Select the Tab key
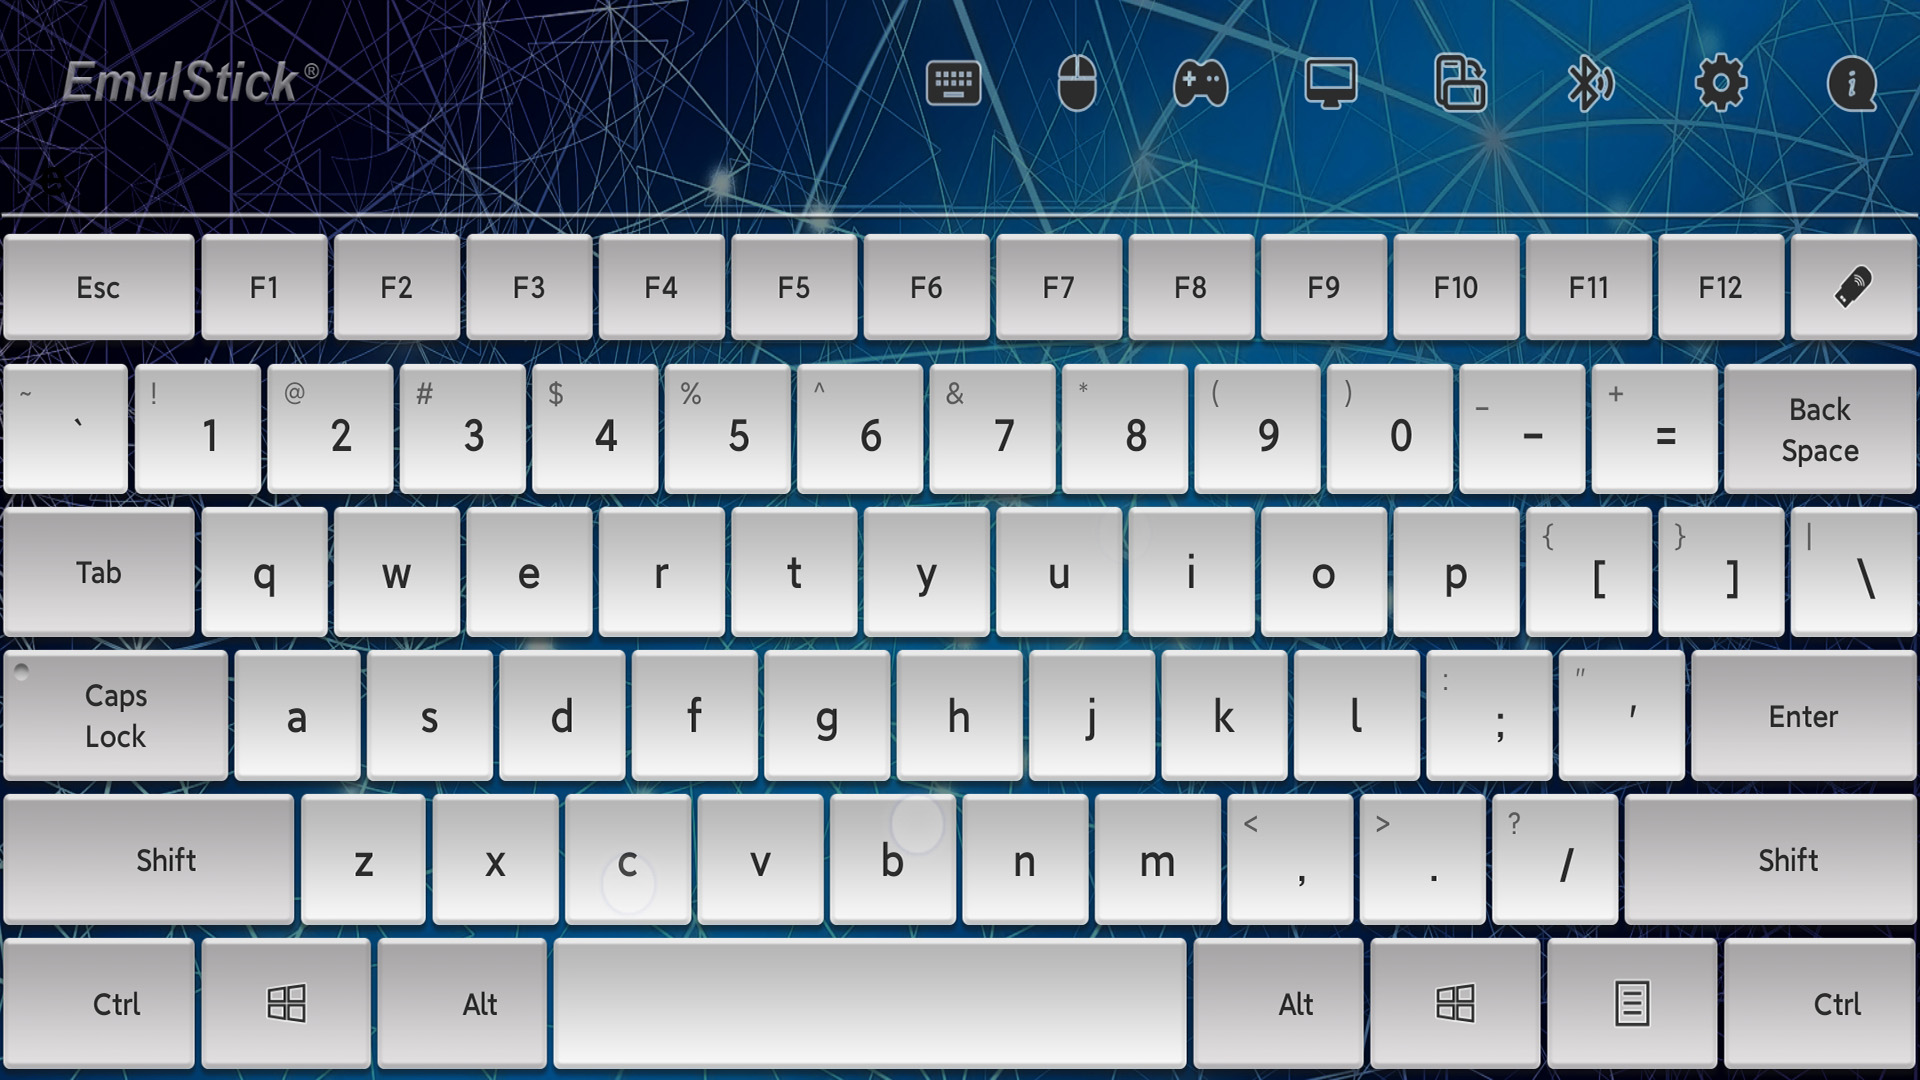This screenshot has height=1080, width=1920. (x=98, y=572)
